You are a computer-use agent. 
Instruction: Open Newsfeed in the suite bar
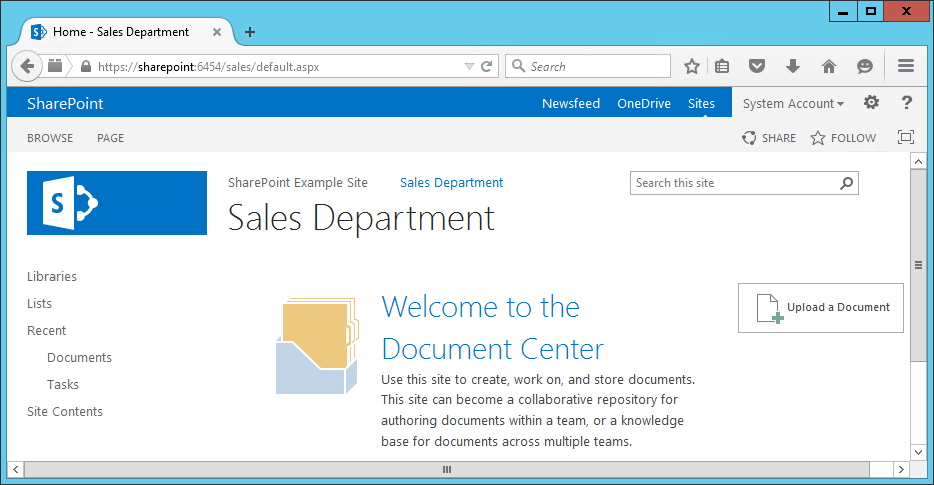click(571, 103)
